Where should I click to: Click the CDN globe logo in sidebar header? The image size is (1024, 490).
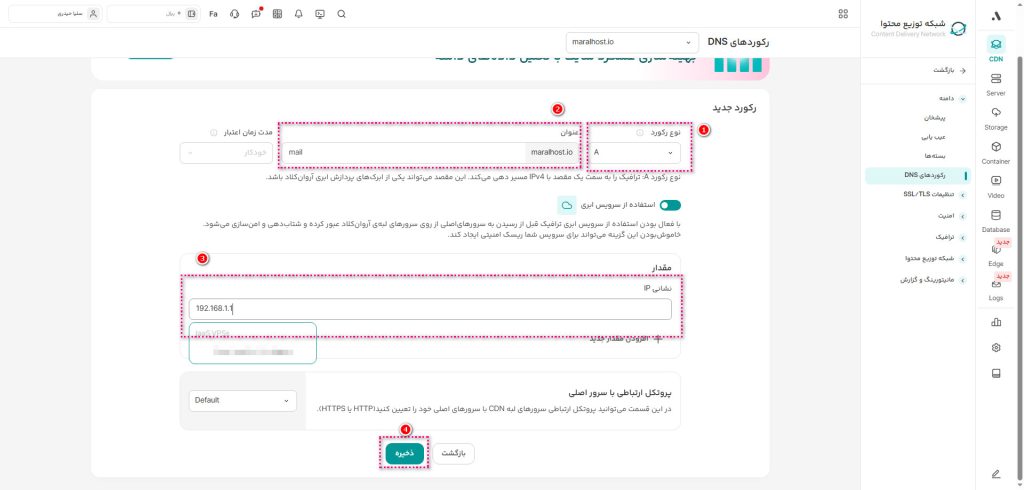pyautogui.click(x=959, y=29)
